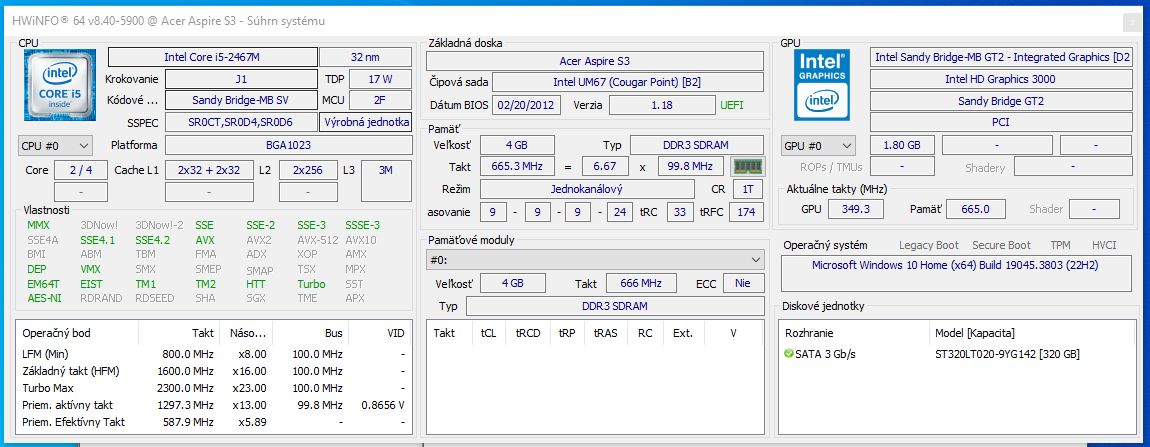Click the Rozhranie column header
Viewport: 1150px width, 447px height.
tap(854, 333)
